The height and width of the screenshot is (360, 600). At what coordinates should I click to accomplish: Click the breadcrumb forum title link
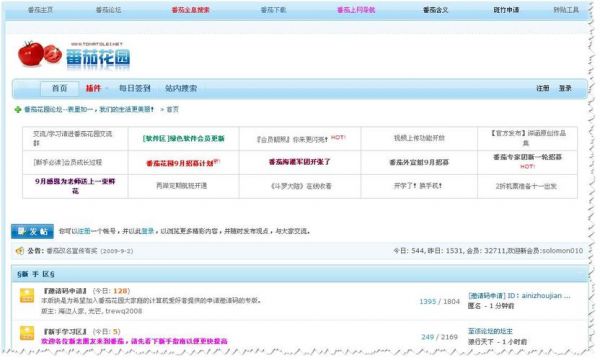coord(89,109)
